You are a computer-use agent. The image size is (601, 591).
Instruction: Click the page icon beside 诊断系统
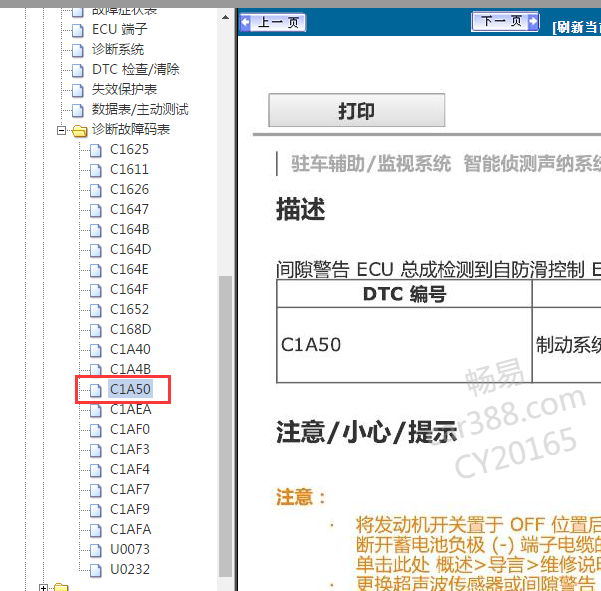coord(78,50)
